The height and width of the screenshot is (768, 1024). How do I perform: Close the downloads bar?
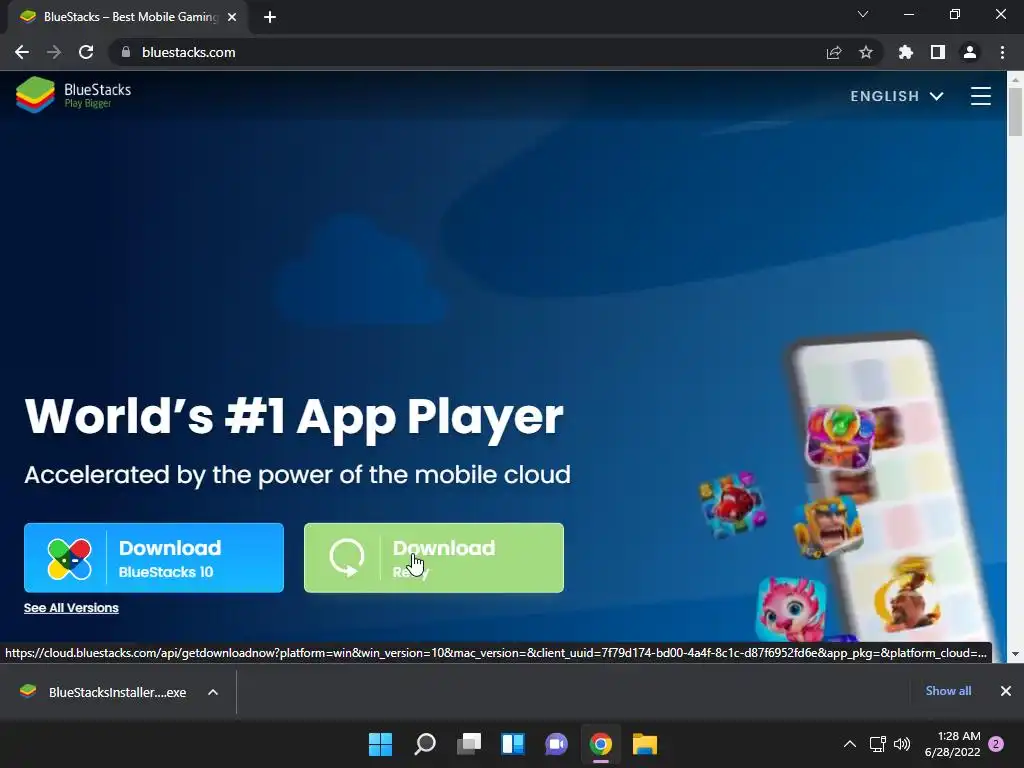pyautogui.click(x=1006, y=691)
